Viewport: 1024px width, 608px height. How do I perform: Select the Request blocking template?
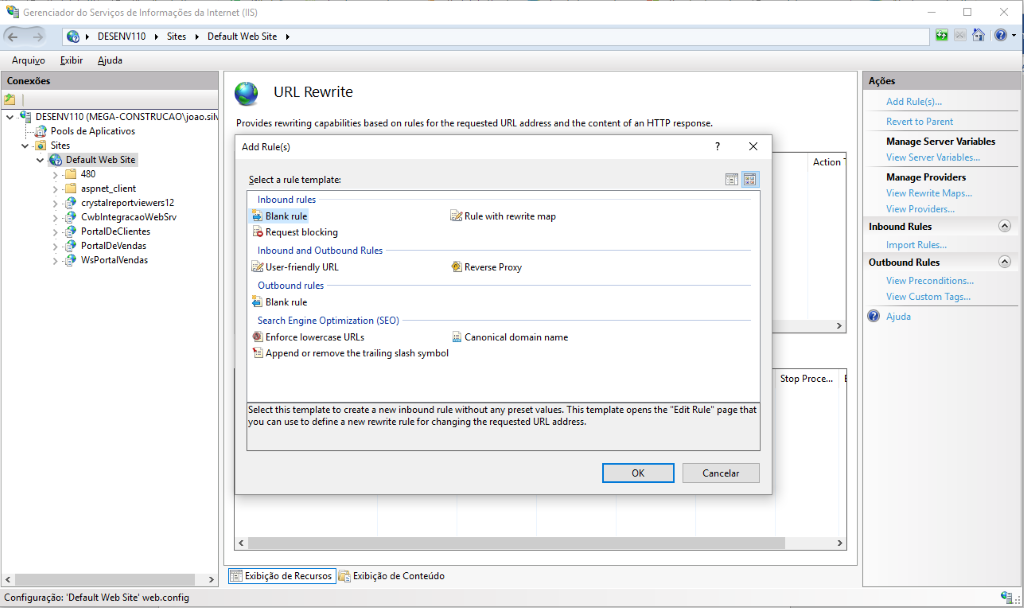[301, 232]
